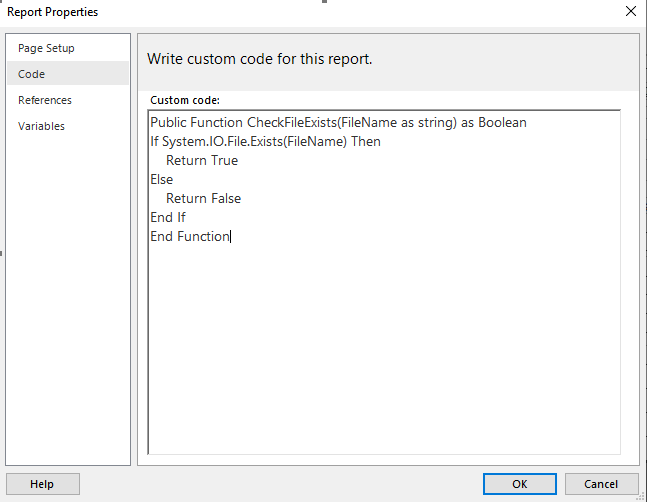The width and height of the screenshot is (647, 502).
Task: Click the resize grip at dialog corner
Action: tap(641, 496)
